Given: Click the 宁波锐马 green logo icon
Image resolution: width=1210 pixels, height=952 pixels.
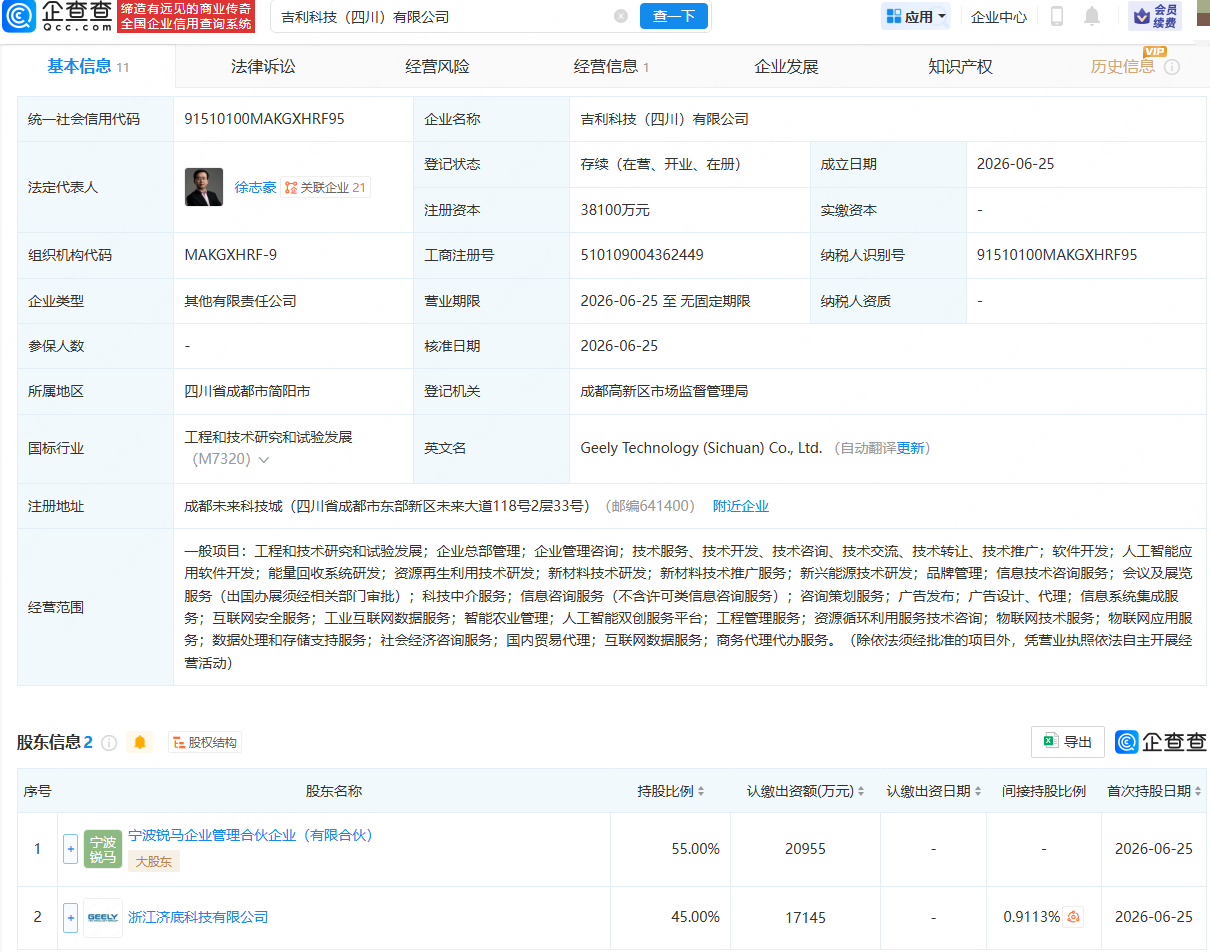Looking at the screenshot, I should (x=103, y=849).
